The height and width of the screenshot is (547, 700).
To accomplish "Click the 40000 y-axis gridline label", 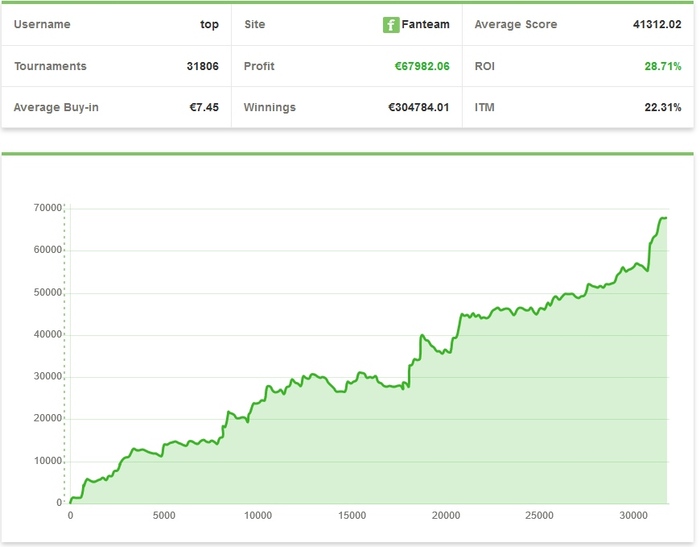I will pyautogui.click(x=47, y=334).
